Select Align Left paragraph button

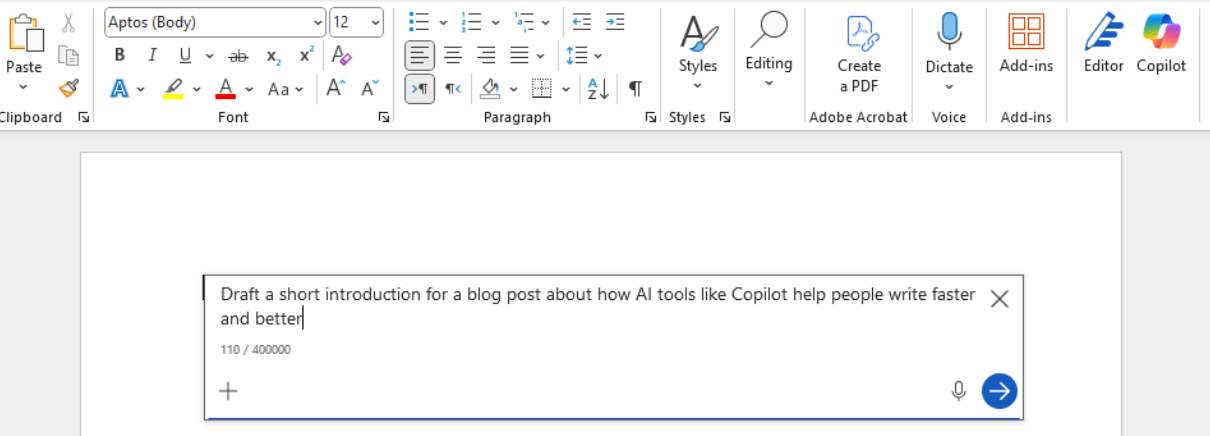point(420,55)
